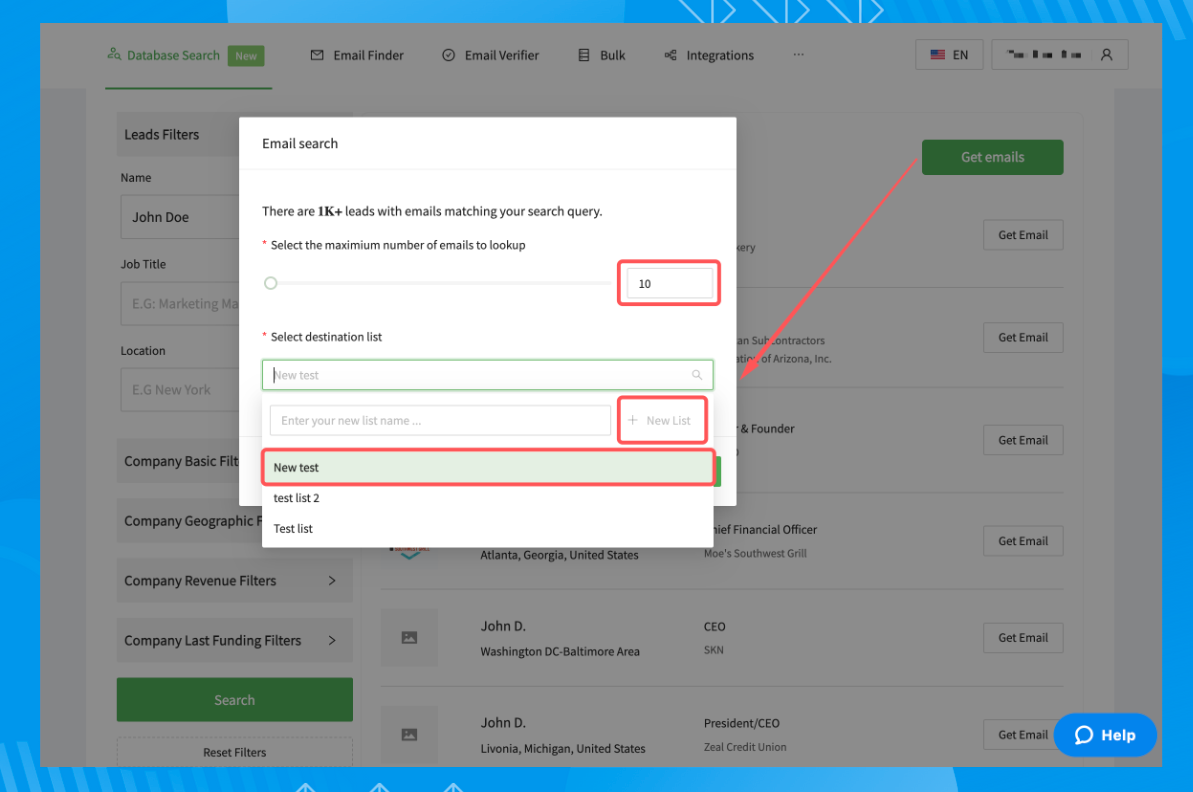Image resolution: width=1193 pixels, height=792 pixels.
Task: Get Email for the SKN CEO
Action: coord(1023,638)
